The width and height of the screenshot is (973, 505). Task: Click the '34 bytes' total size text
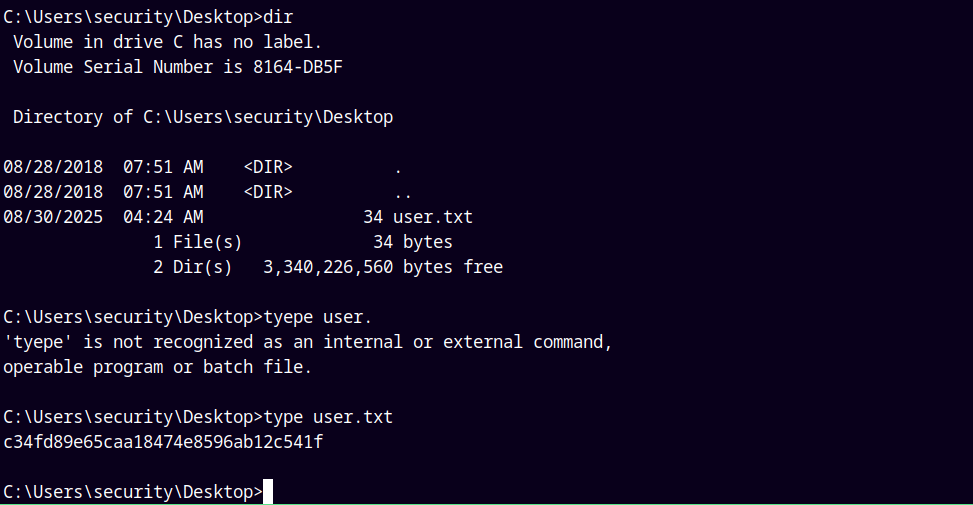pos(413,242)
